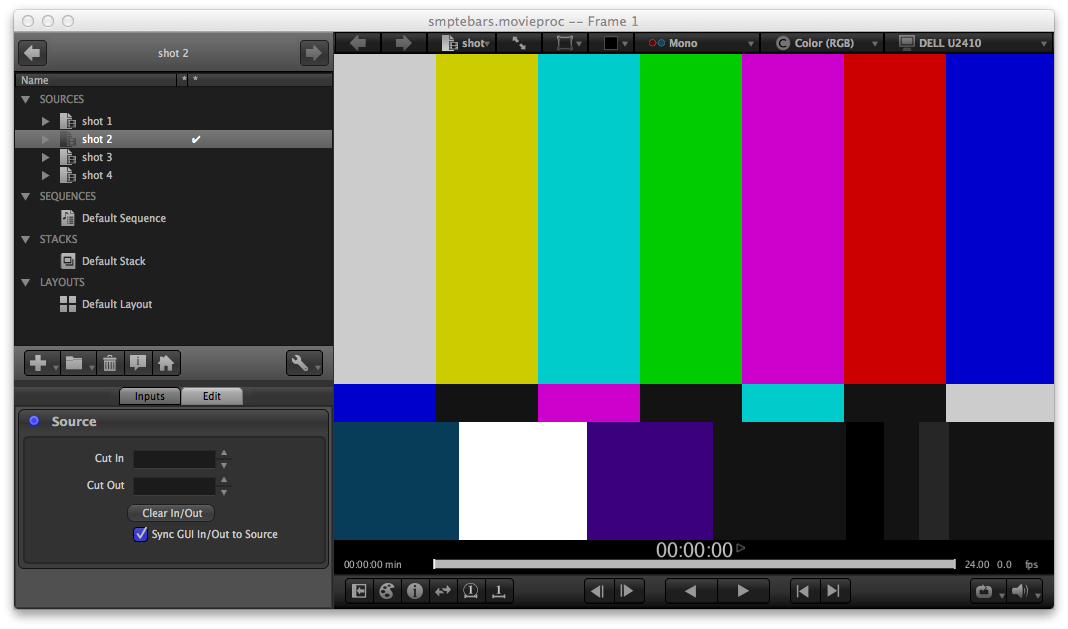Expand the shot 2 disclosure triangle

click(x=46, y=139)
